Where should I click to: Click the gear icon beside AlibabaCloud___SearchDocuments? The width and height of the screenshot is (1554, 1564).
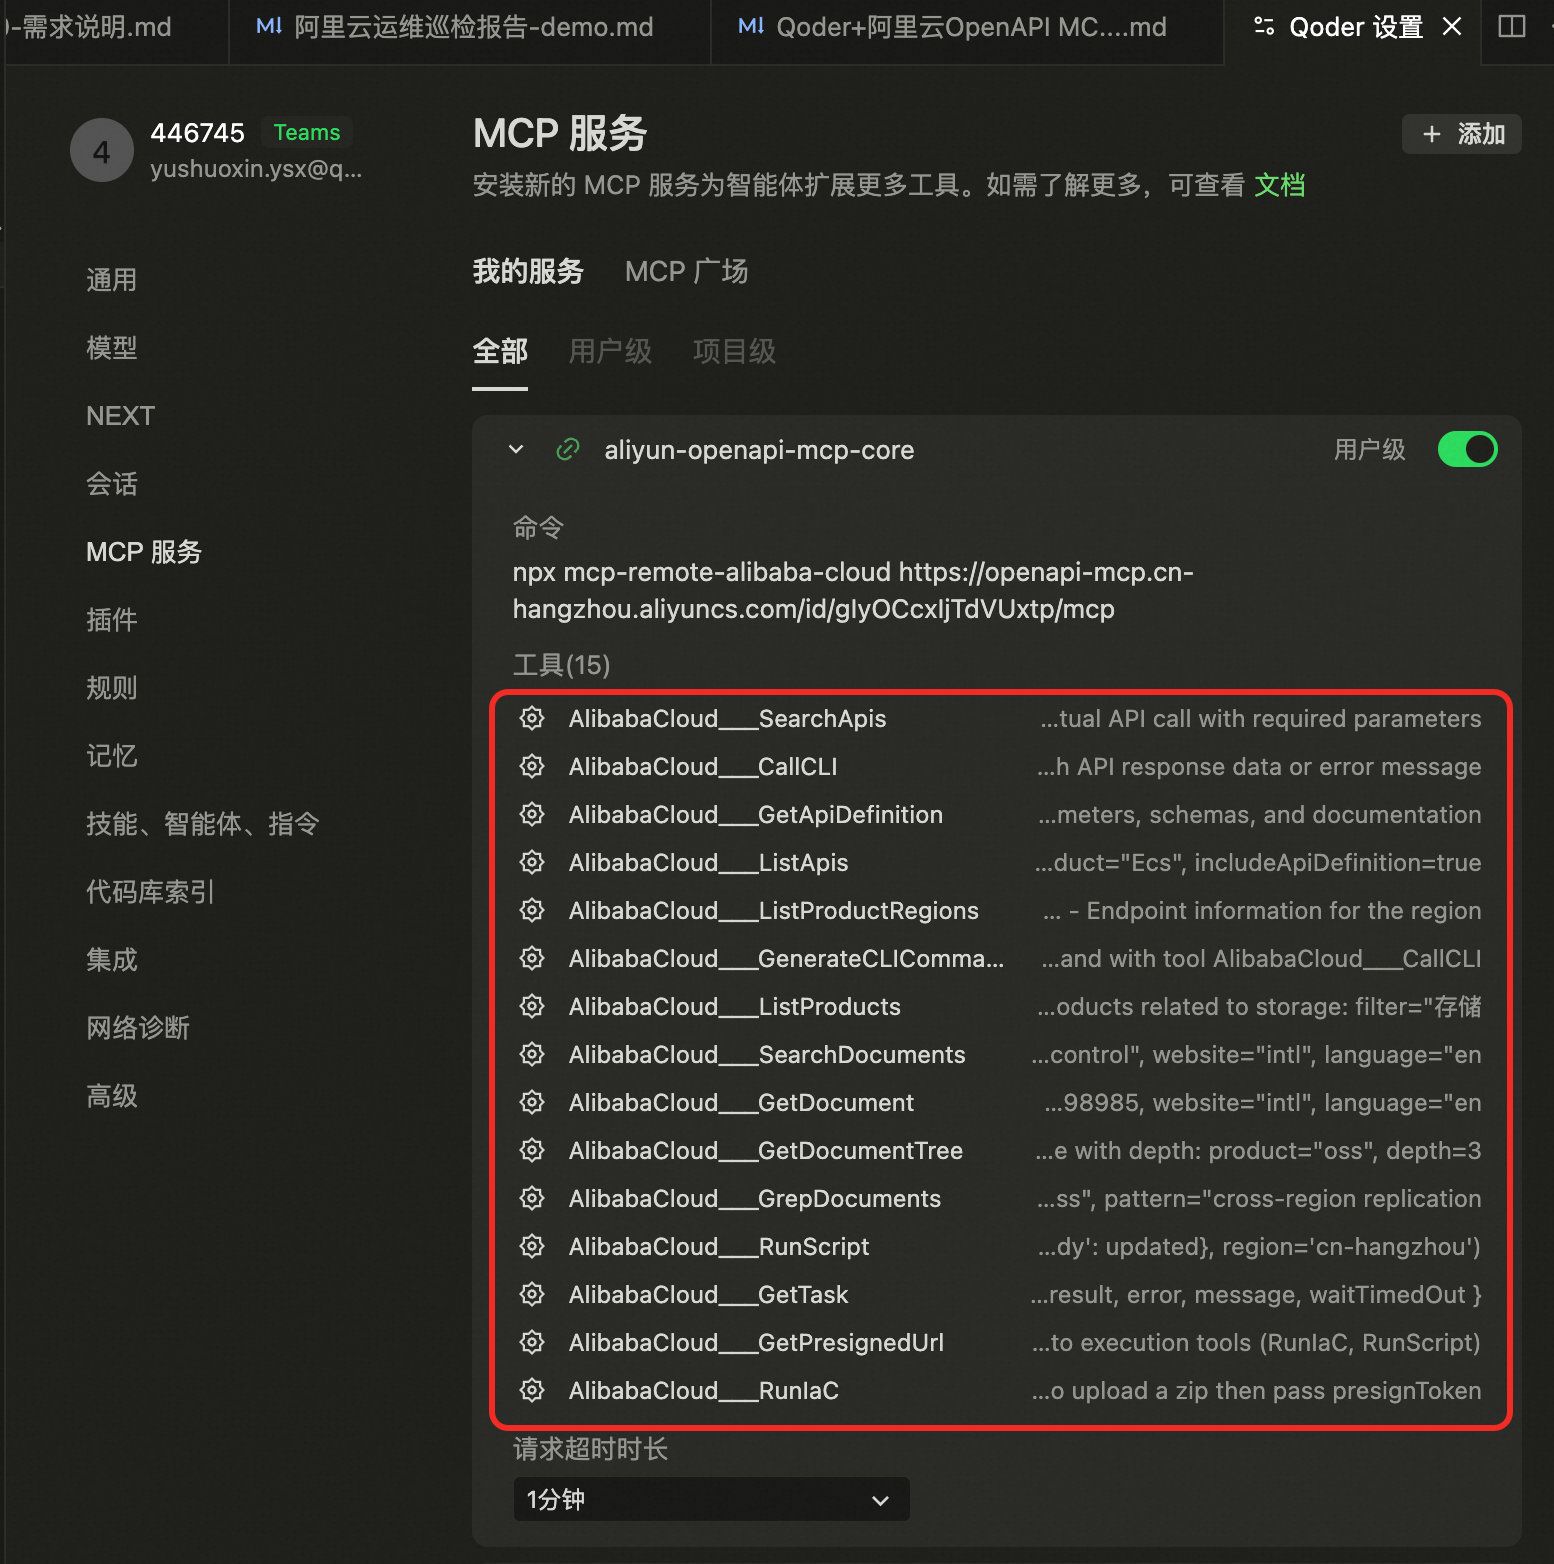[532, 1054]
